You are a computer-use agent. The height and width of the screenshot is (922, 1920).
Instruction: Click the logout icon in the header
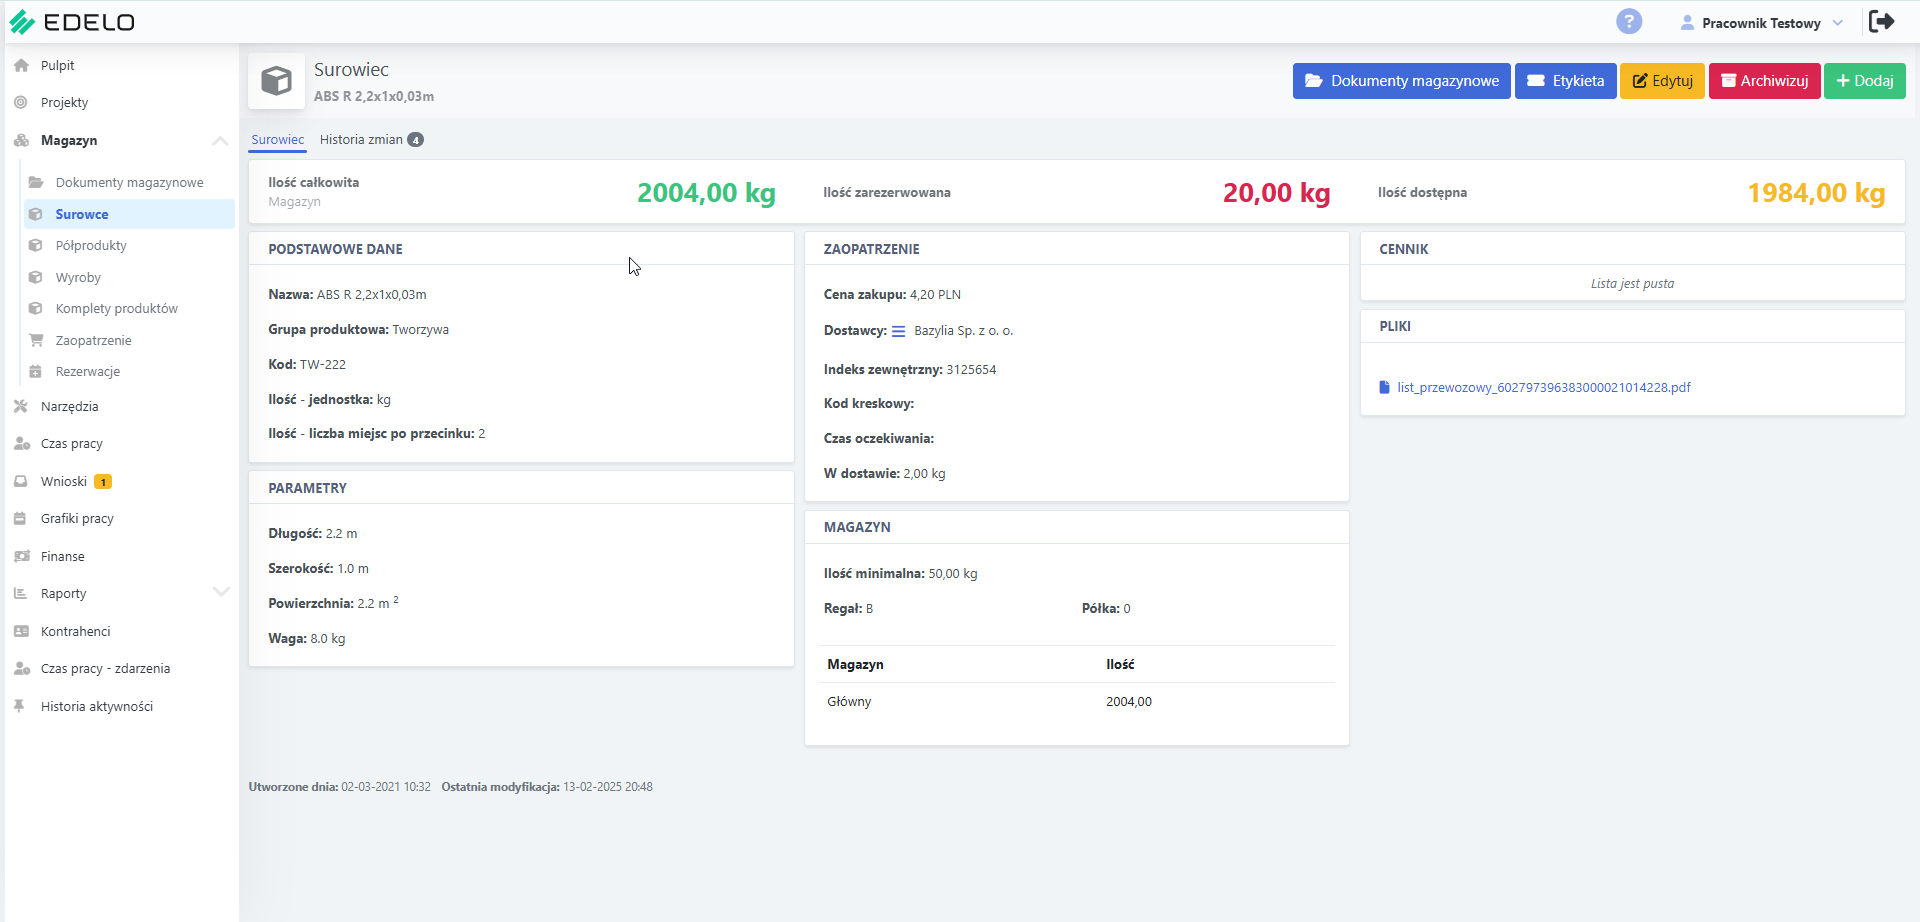click(x=1882, y=21)
